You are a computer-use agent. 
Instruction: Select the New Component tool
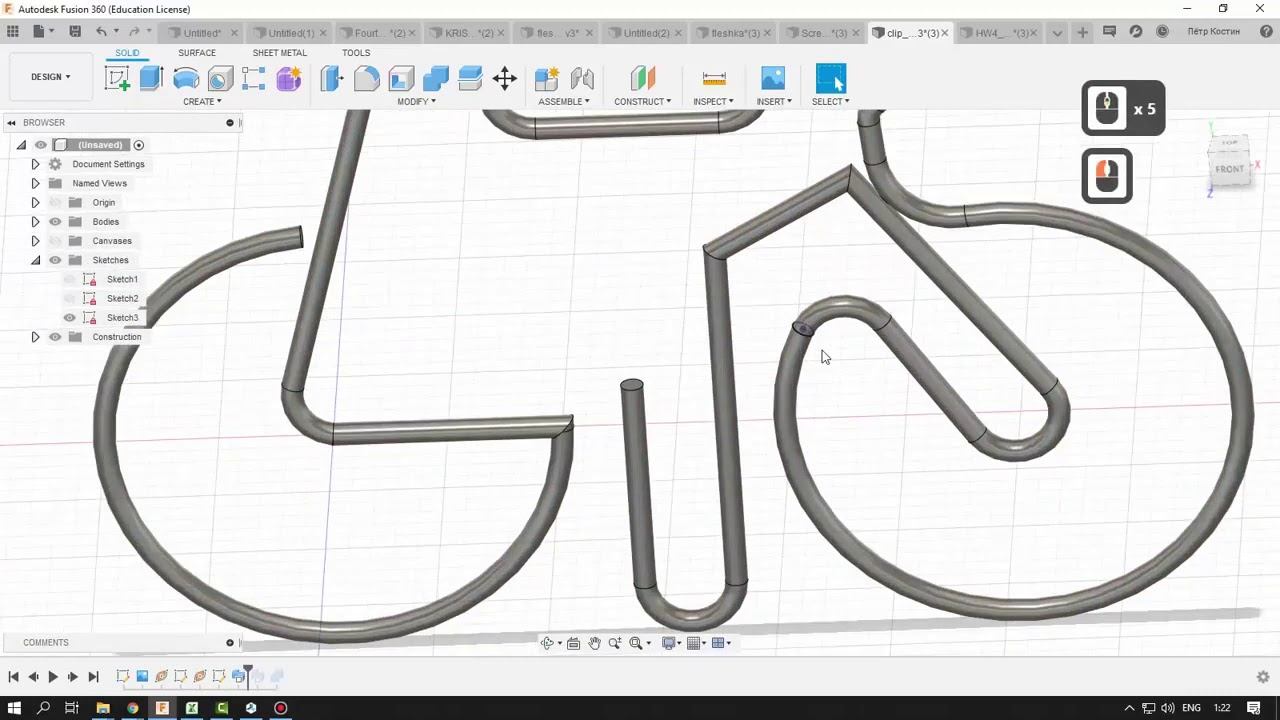[547, 78]
